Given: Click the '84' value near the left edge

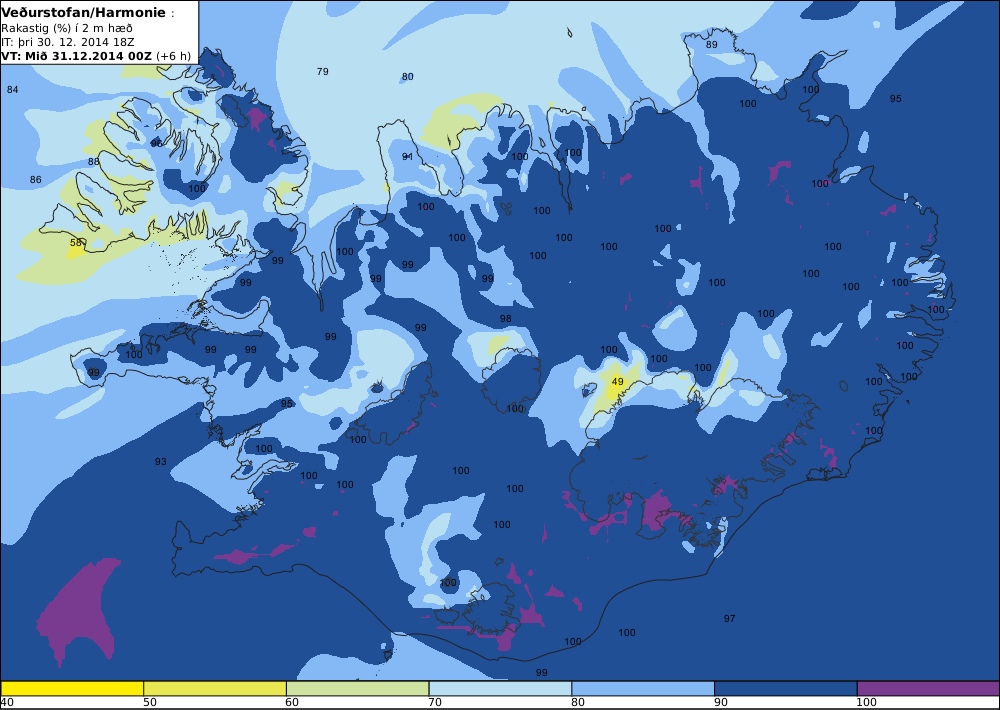Looking at the screenshot, I should (13, 89).
